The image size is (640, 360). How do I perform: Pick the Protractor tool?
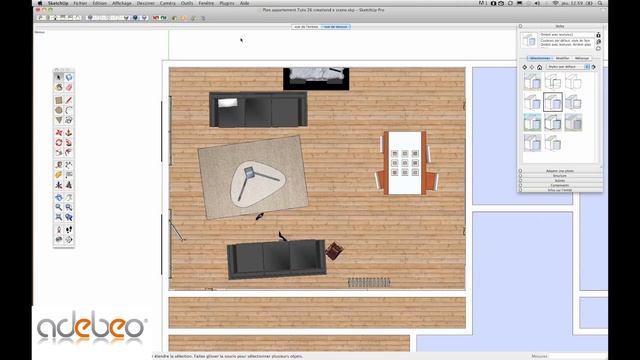(59, 175)
